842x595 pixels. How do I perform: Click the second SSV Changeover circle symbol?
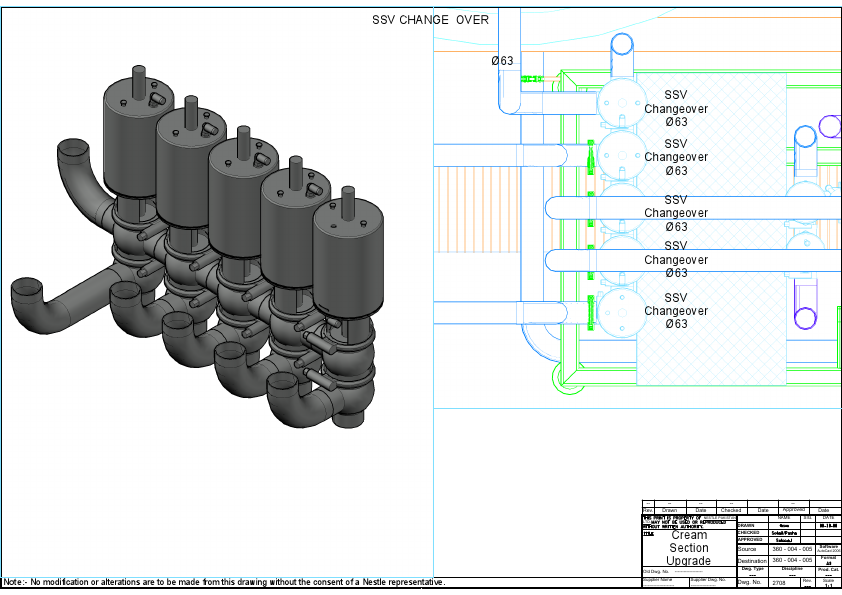coord(623,154)
